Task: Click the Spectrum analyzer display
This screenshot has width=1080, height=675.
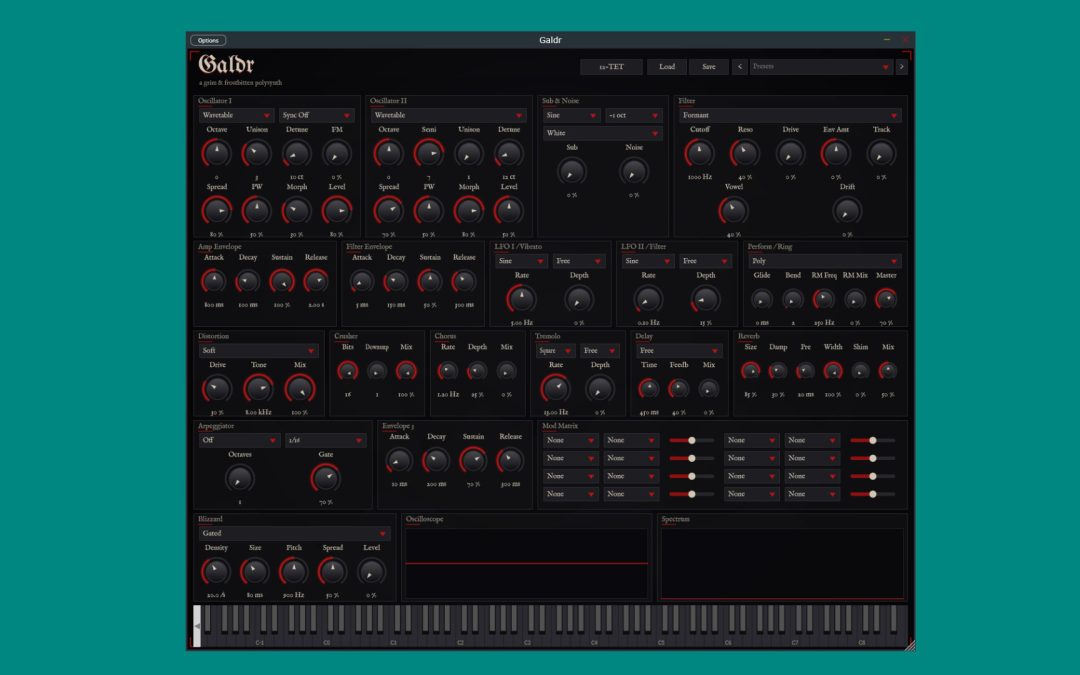Action: [782, 563]
